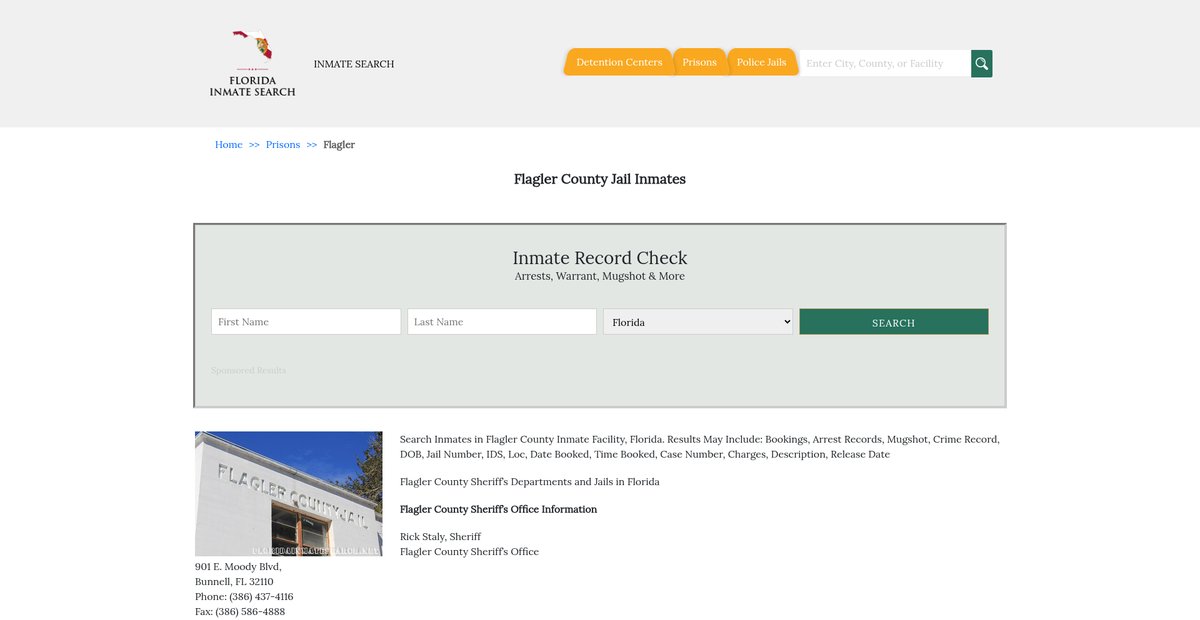Open the Prisons tab
The height and width of the screenshot is (620, 1200).
tap(699, 62)
